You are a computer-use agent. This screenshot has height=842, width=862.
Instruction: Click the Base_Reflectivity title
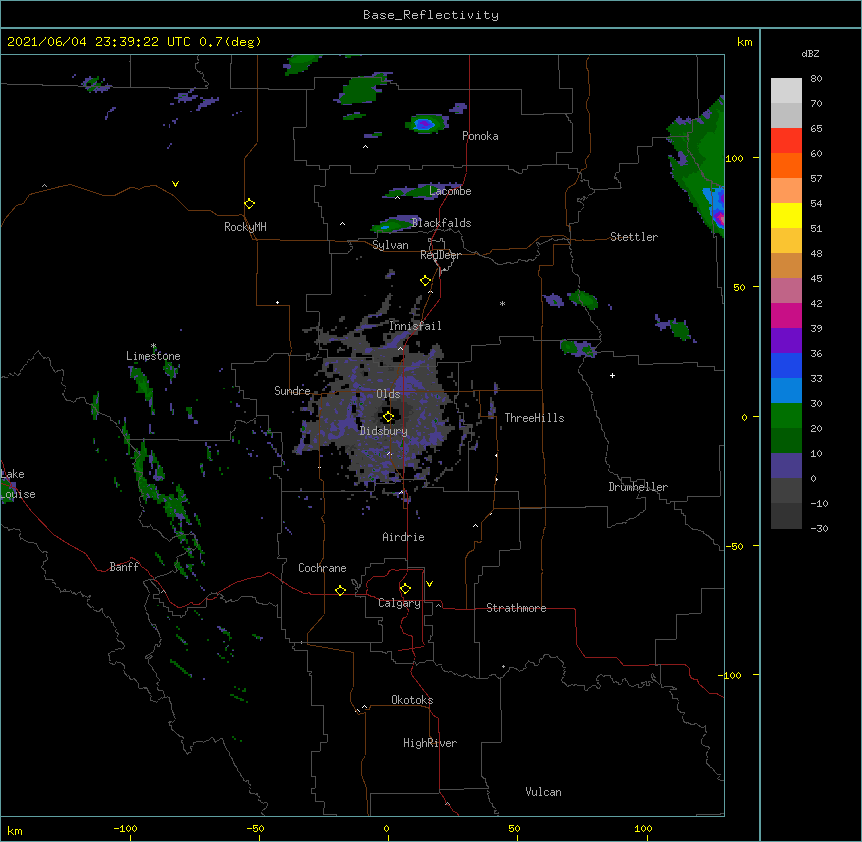[x=431, y=15]
